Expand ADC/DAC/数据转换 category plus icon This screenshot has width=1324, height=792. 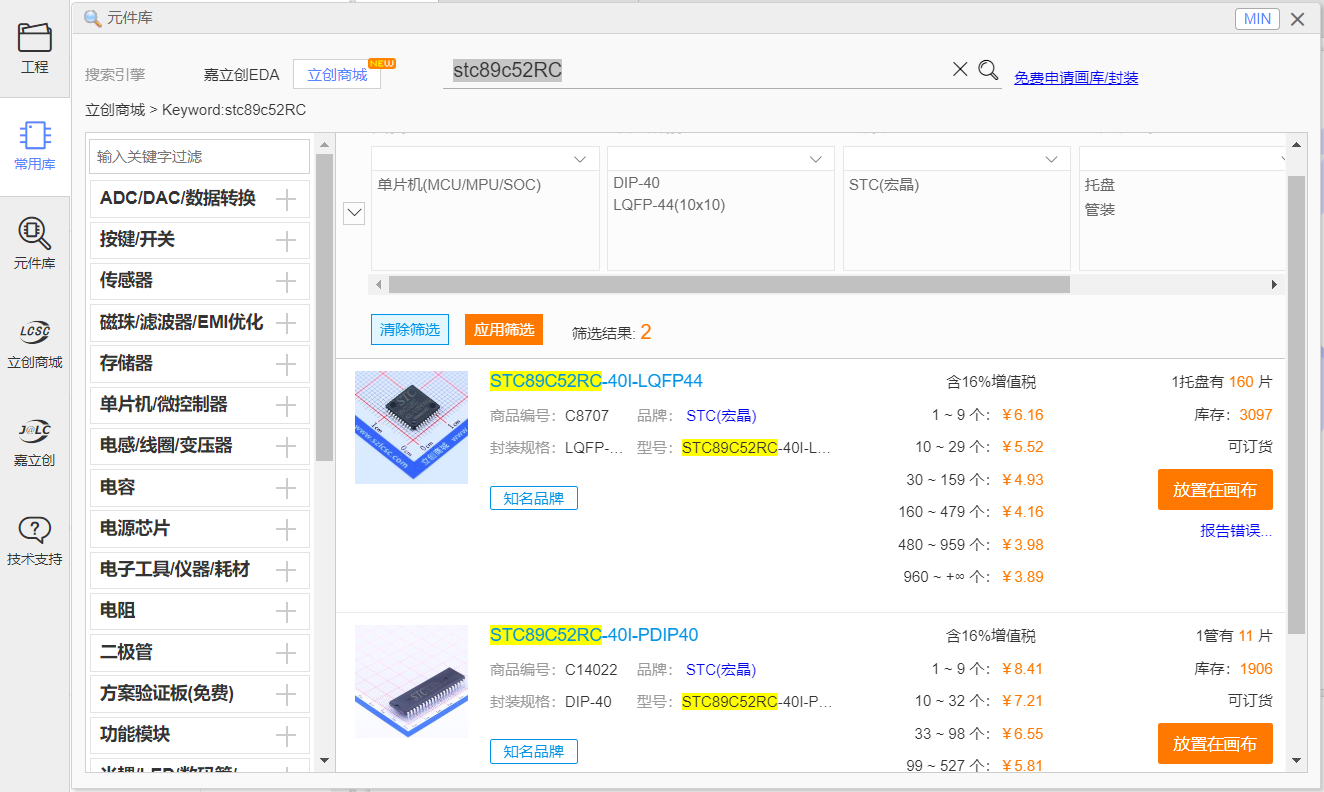coord(286,199)
